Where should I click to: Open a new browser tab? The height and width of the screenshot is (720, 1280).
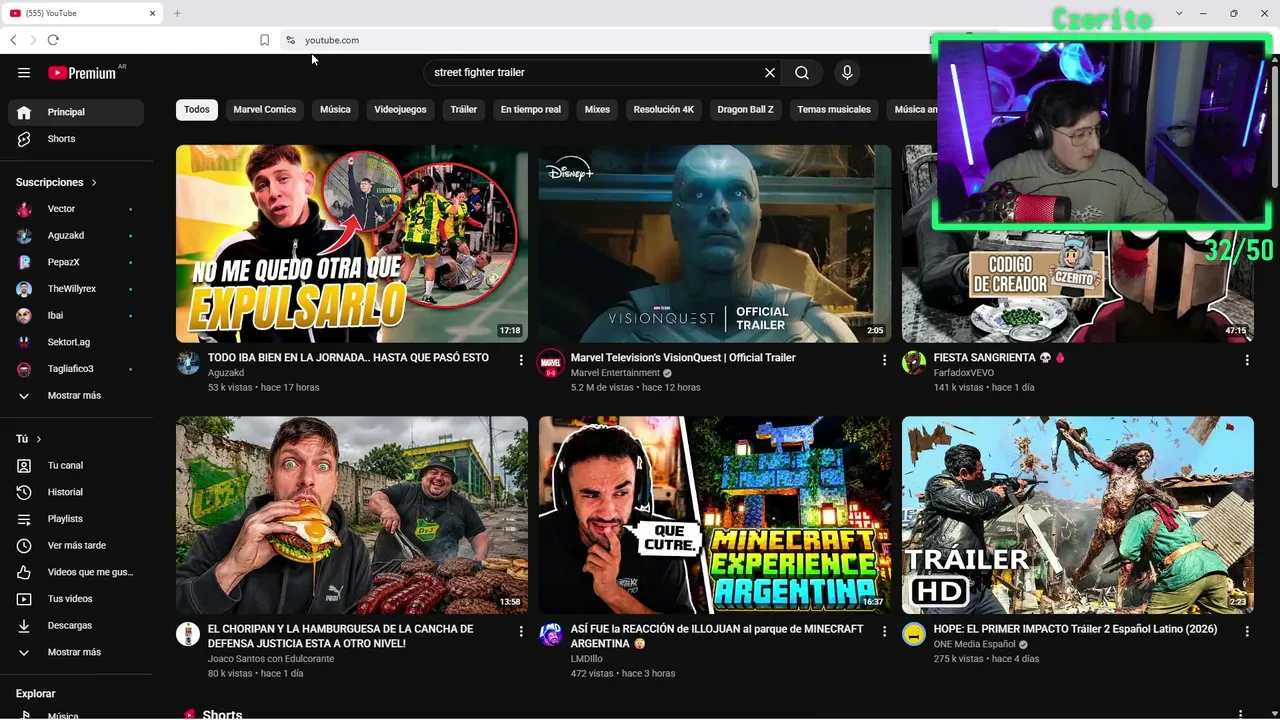click(177, 13)
